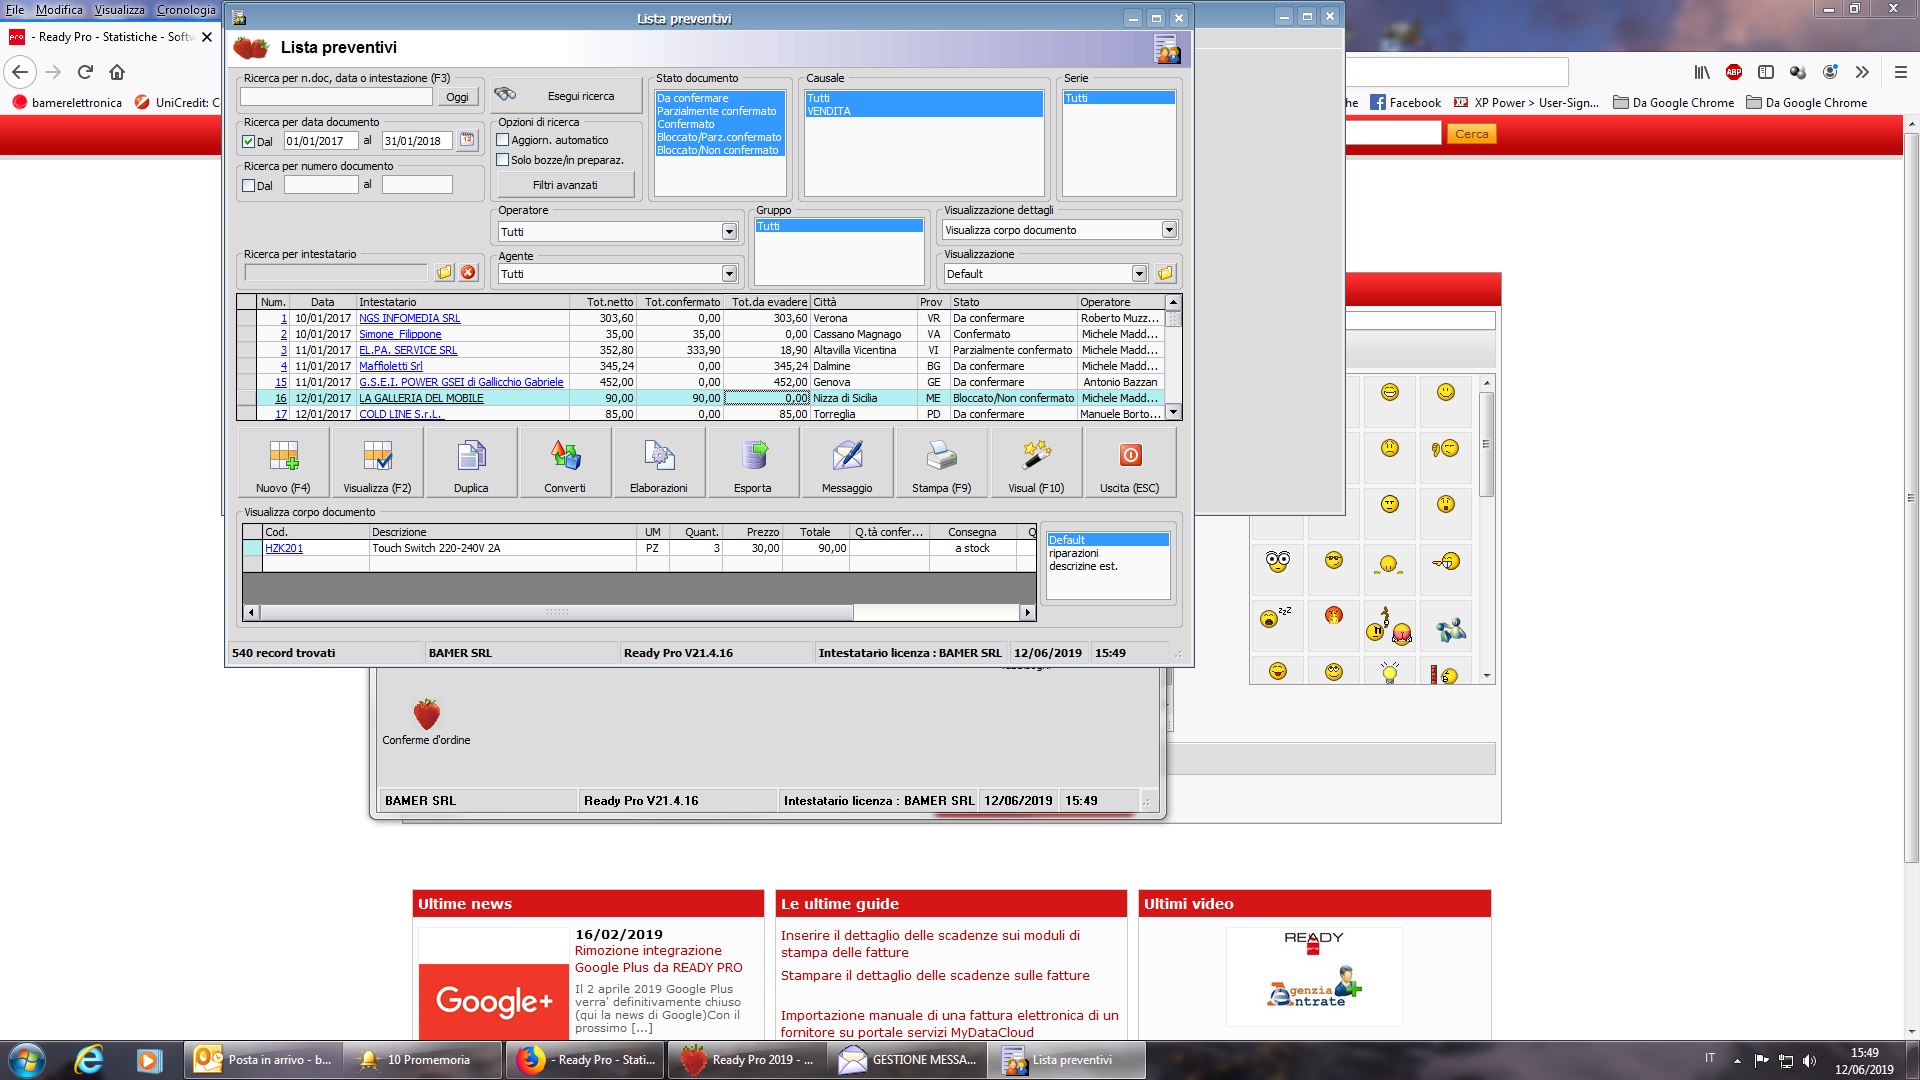Open the date calendar picker icon
This screenshot has width=1920, height=1080.
[467, 141]
